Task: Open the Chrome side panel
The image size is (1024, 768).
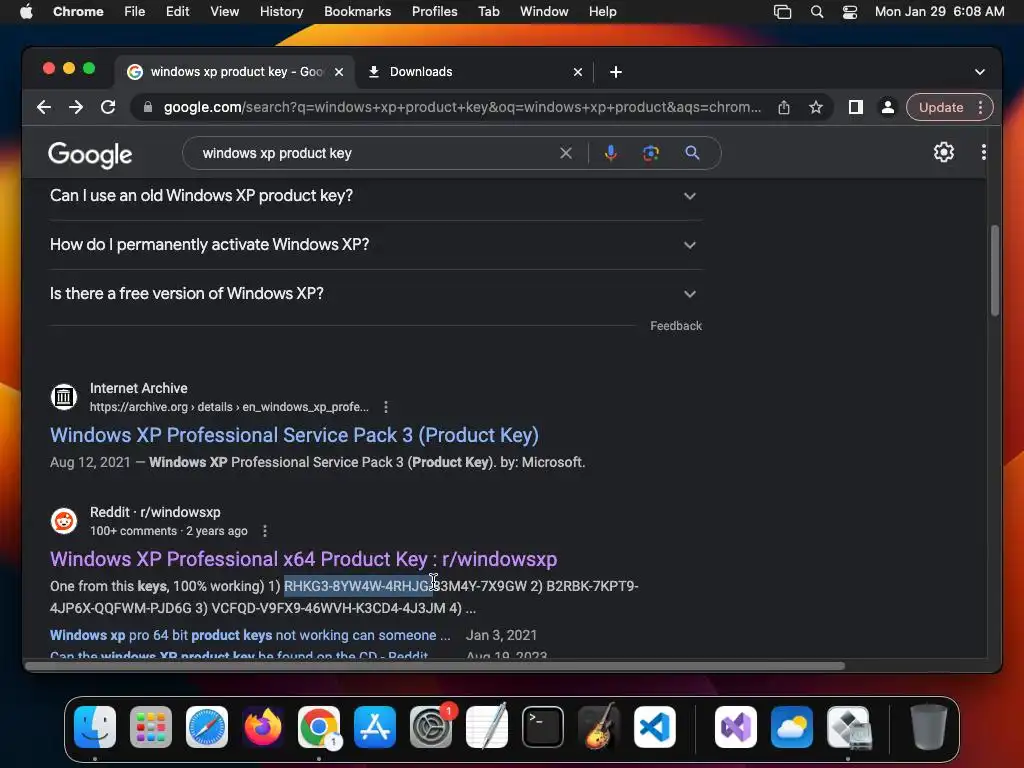Action: click(856, 107)
